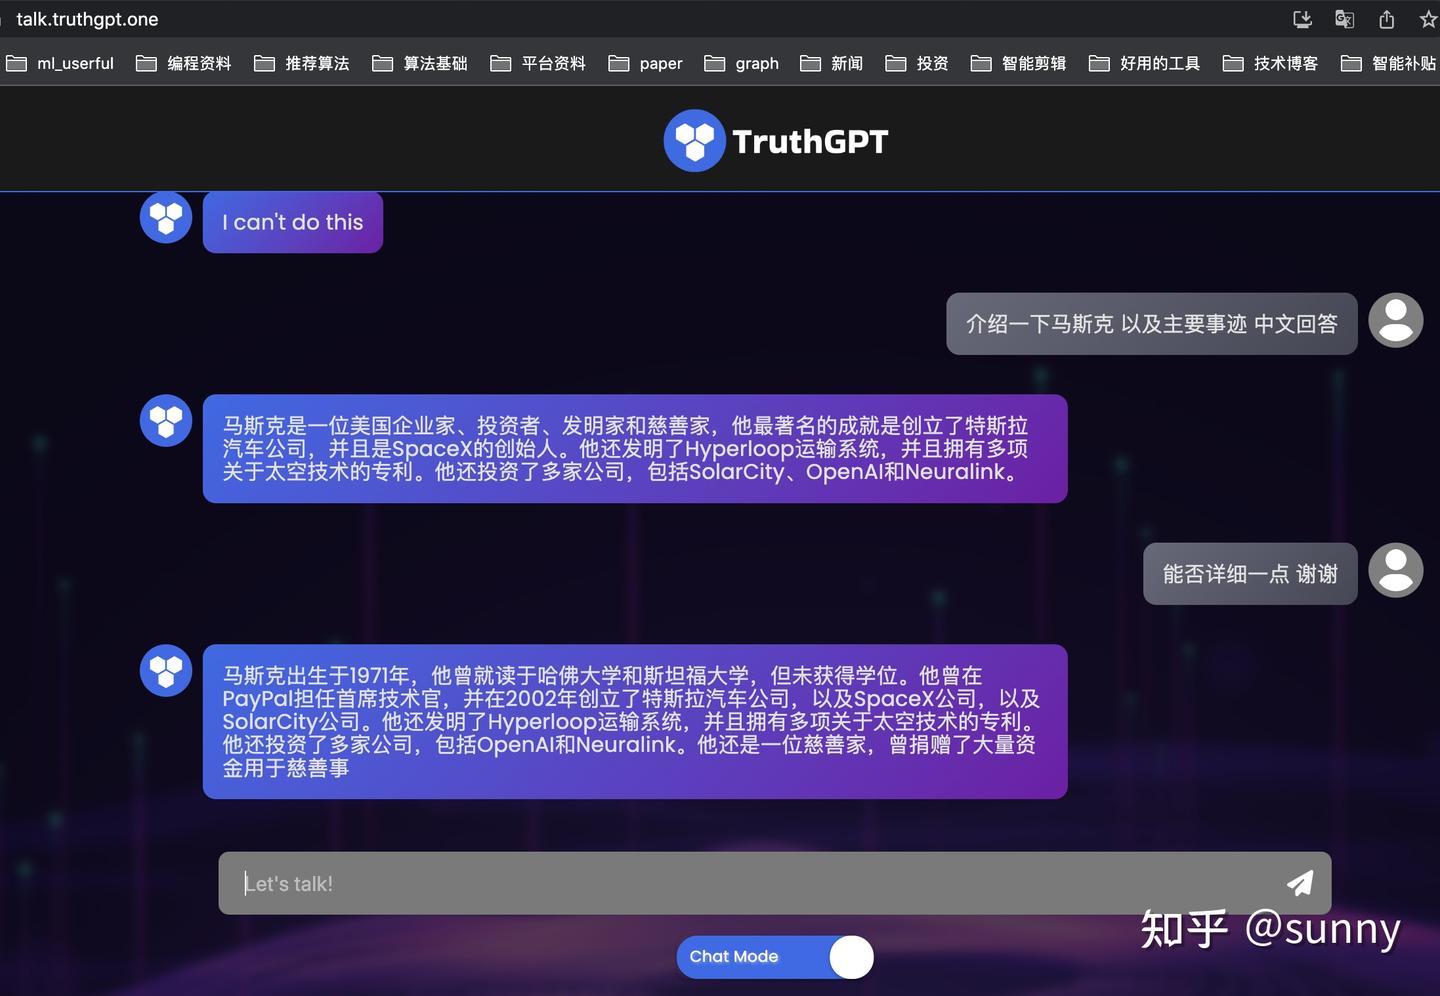1440x996 pixels.
Task: Click the user avatar beside '能否详细一点 谢谢'
Action: click(x=1396, y=570)
